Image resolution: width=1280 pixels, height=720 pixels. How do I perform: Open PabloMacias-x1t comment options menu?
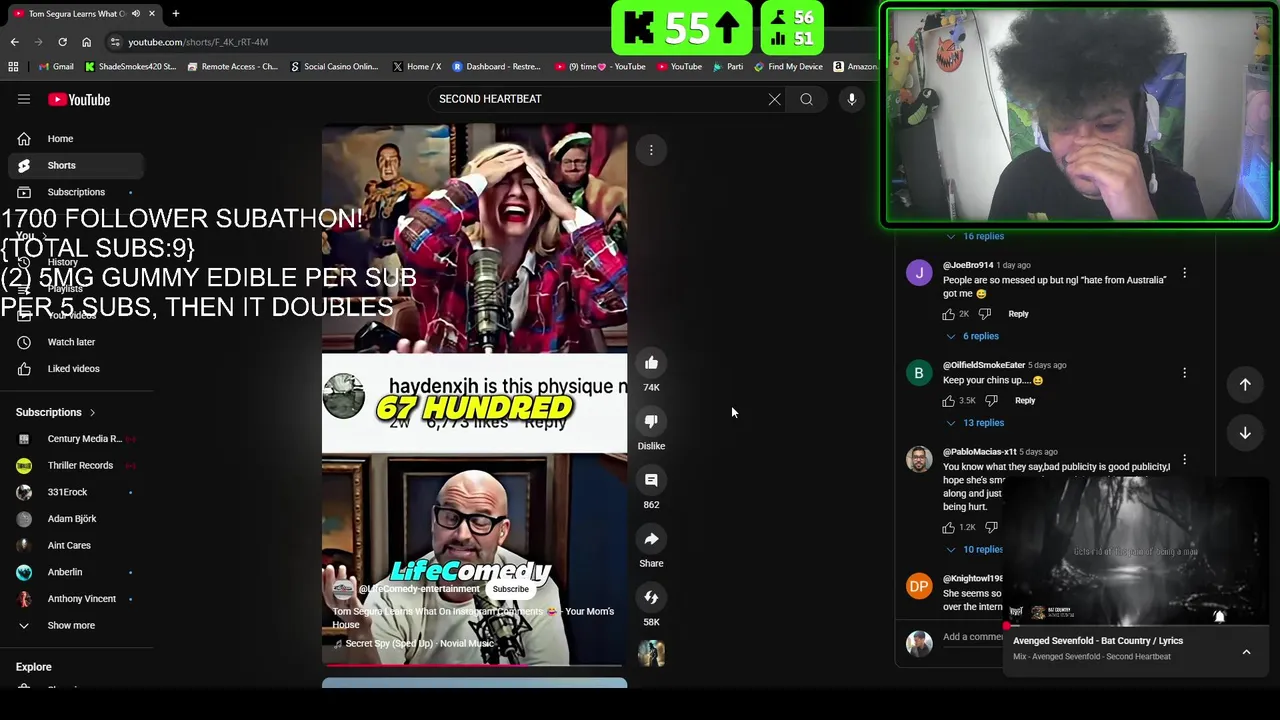point(1185,460)
